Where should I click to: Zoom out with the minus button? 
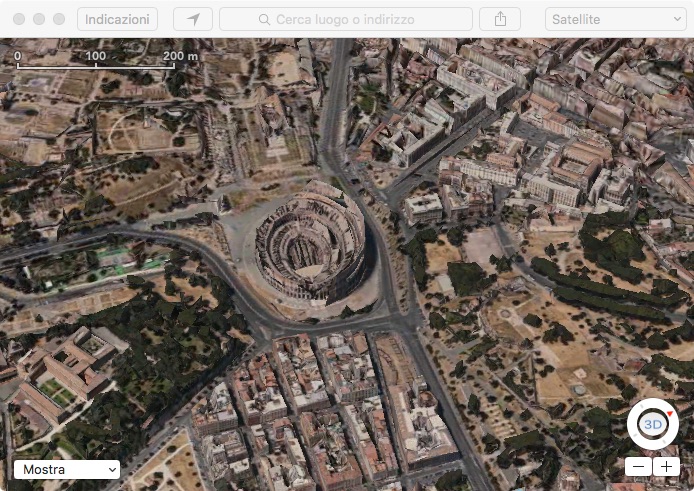click(x=638, y=467)
